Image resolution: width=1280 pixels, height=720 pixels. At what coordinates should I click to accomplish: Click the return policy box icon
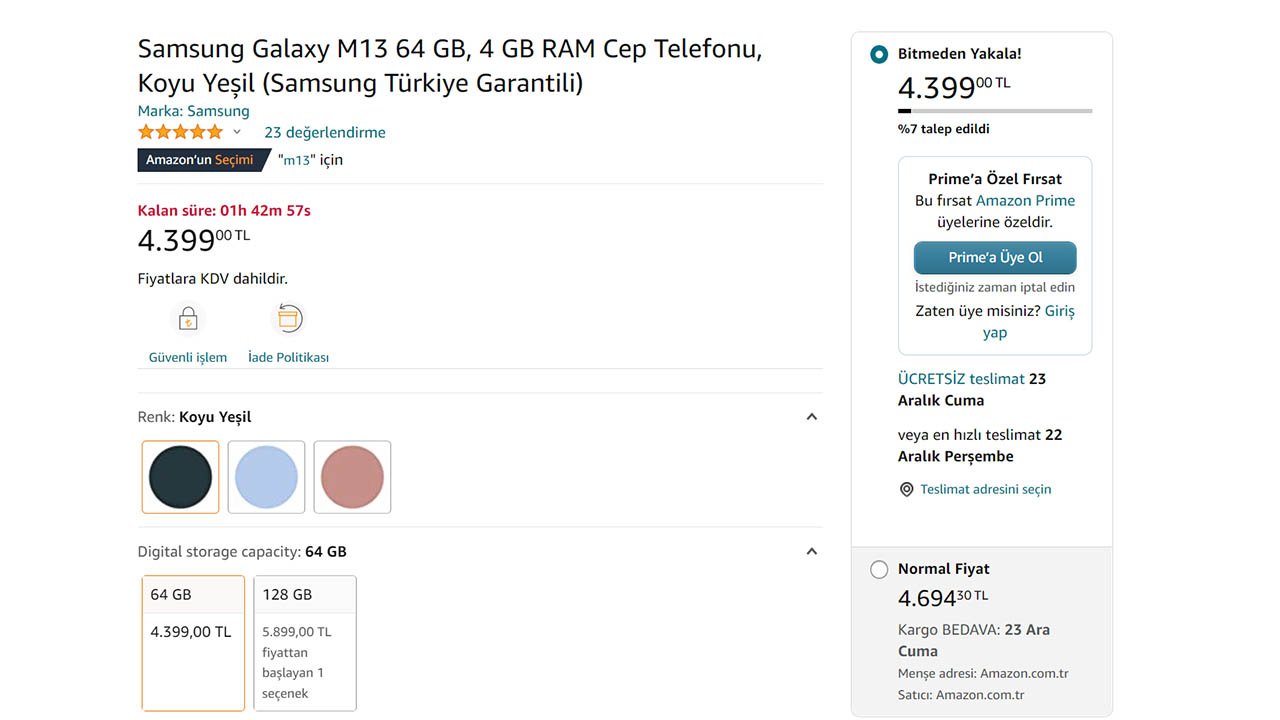(288, 319)
